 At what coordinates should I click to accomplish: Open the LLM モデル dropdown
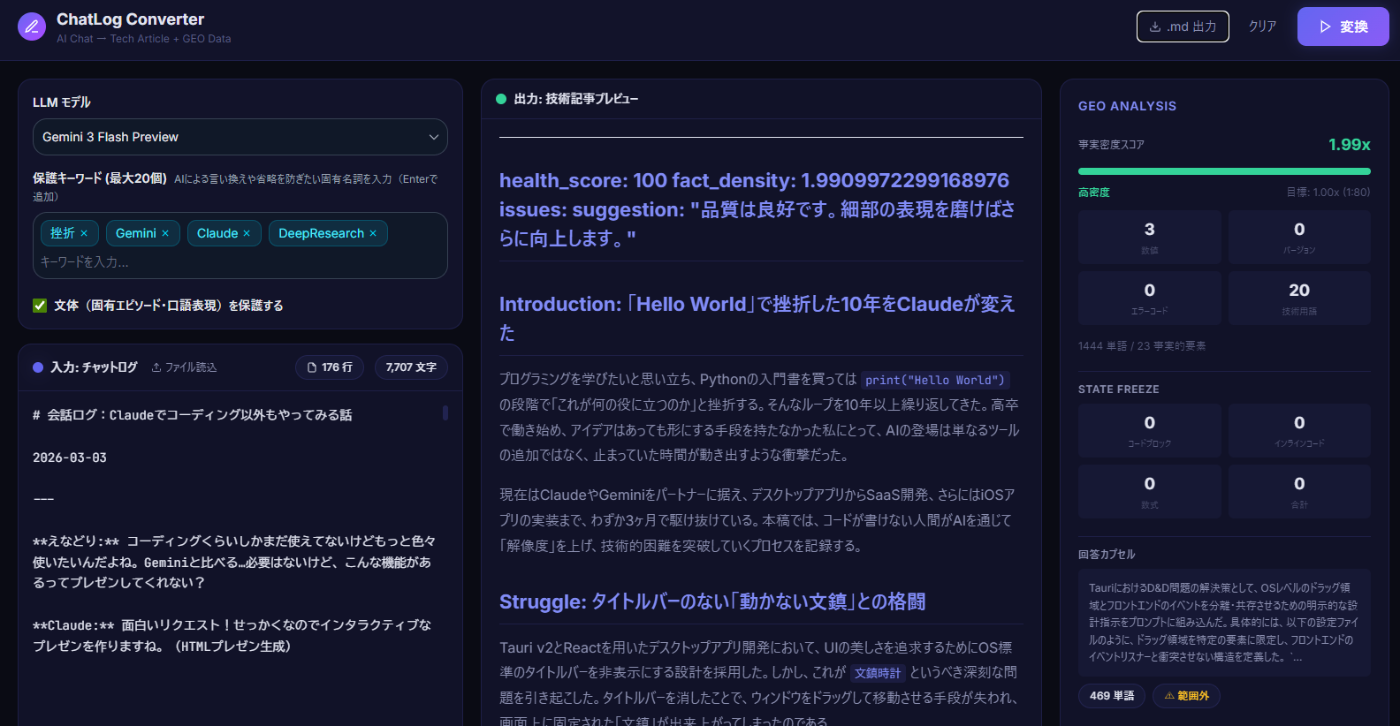pos(240,137)
